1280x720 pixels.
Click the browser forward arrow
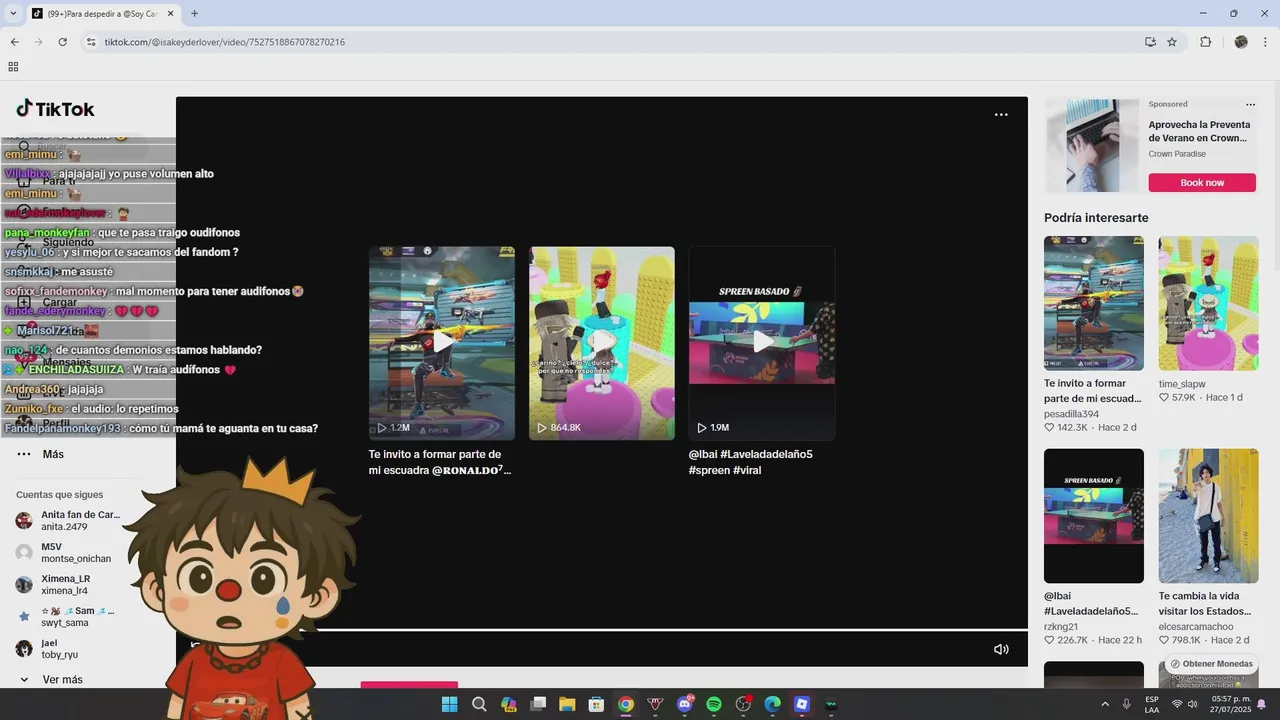pos(38,42)
